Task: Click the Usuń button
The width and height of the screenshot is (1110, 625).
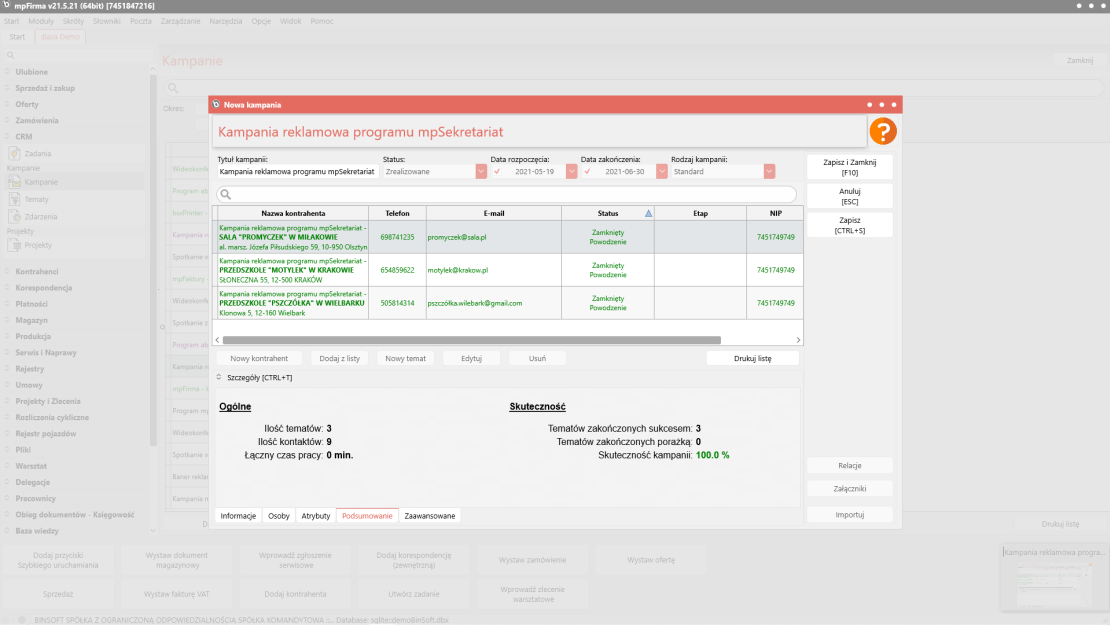Action: tap(537, 358)
